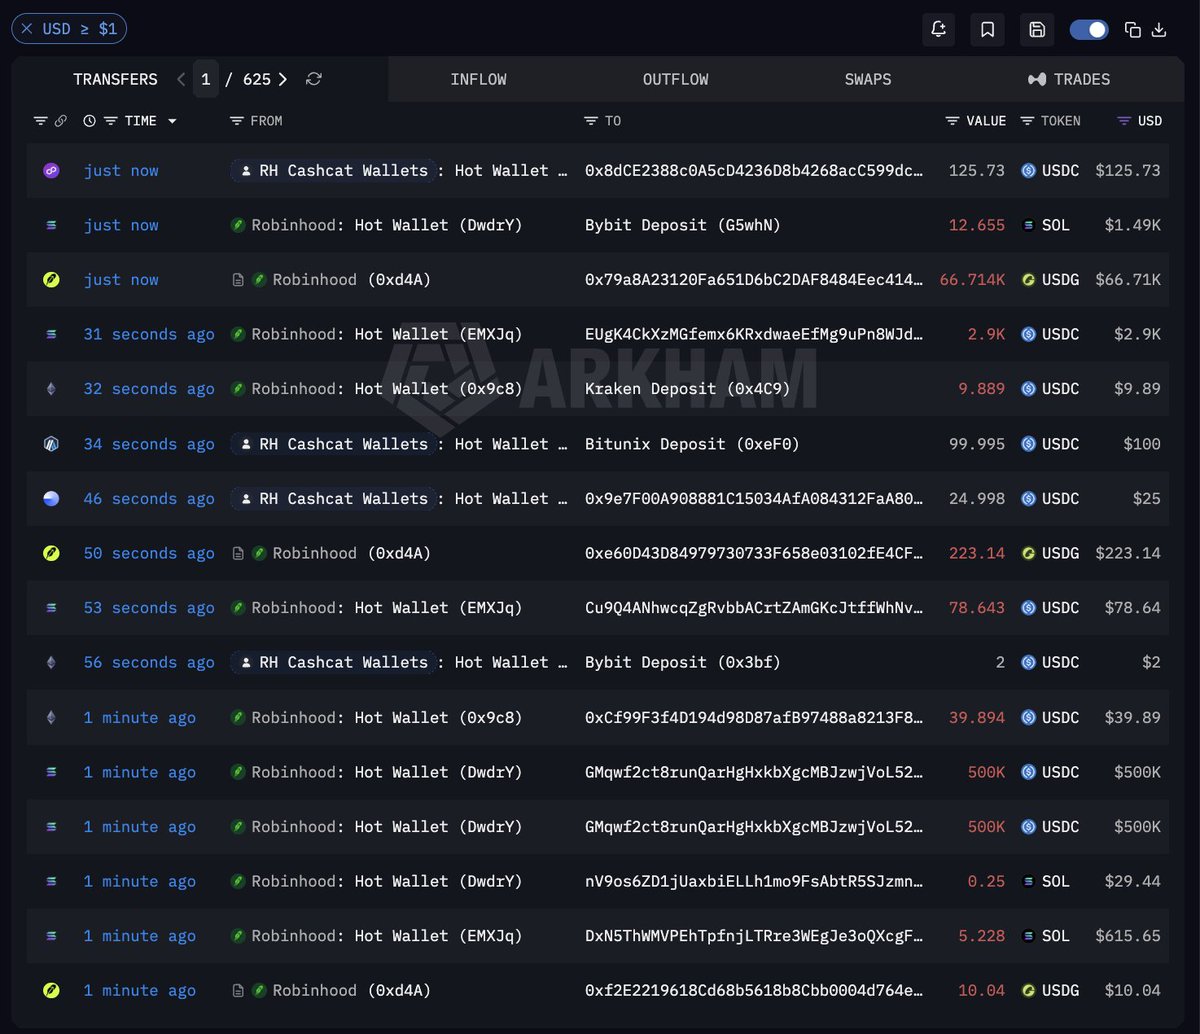The width and height of the screenshot is (1200, 1034).
Task: Click the copy icon at top right
Action: point(1133,29)
